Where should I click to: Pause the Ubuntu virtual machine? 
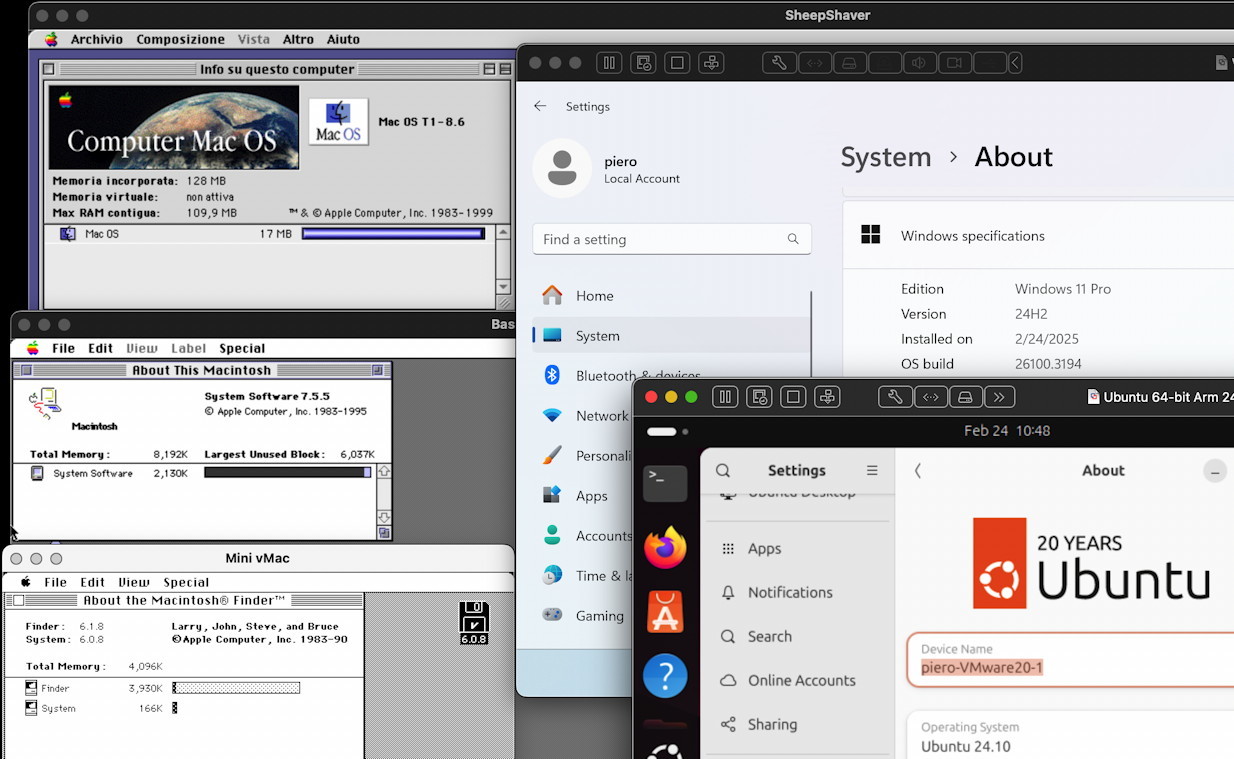coord(726,397)
